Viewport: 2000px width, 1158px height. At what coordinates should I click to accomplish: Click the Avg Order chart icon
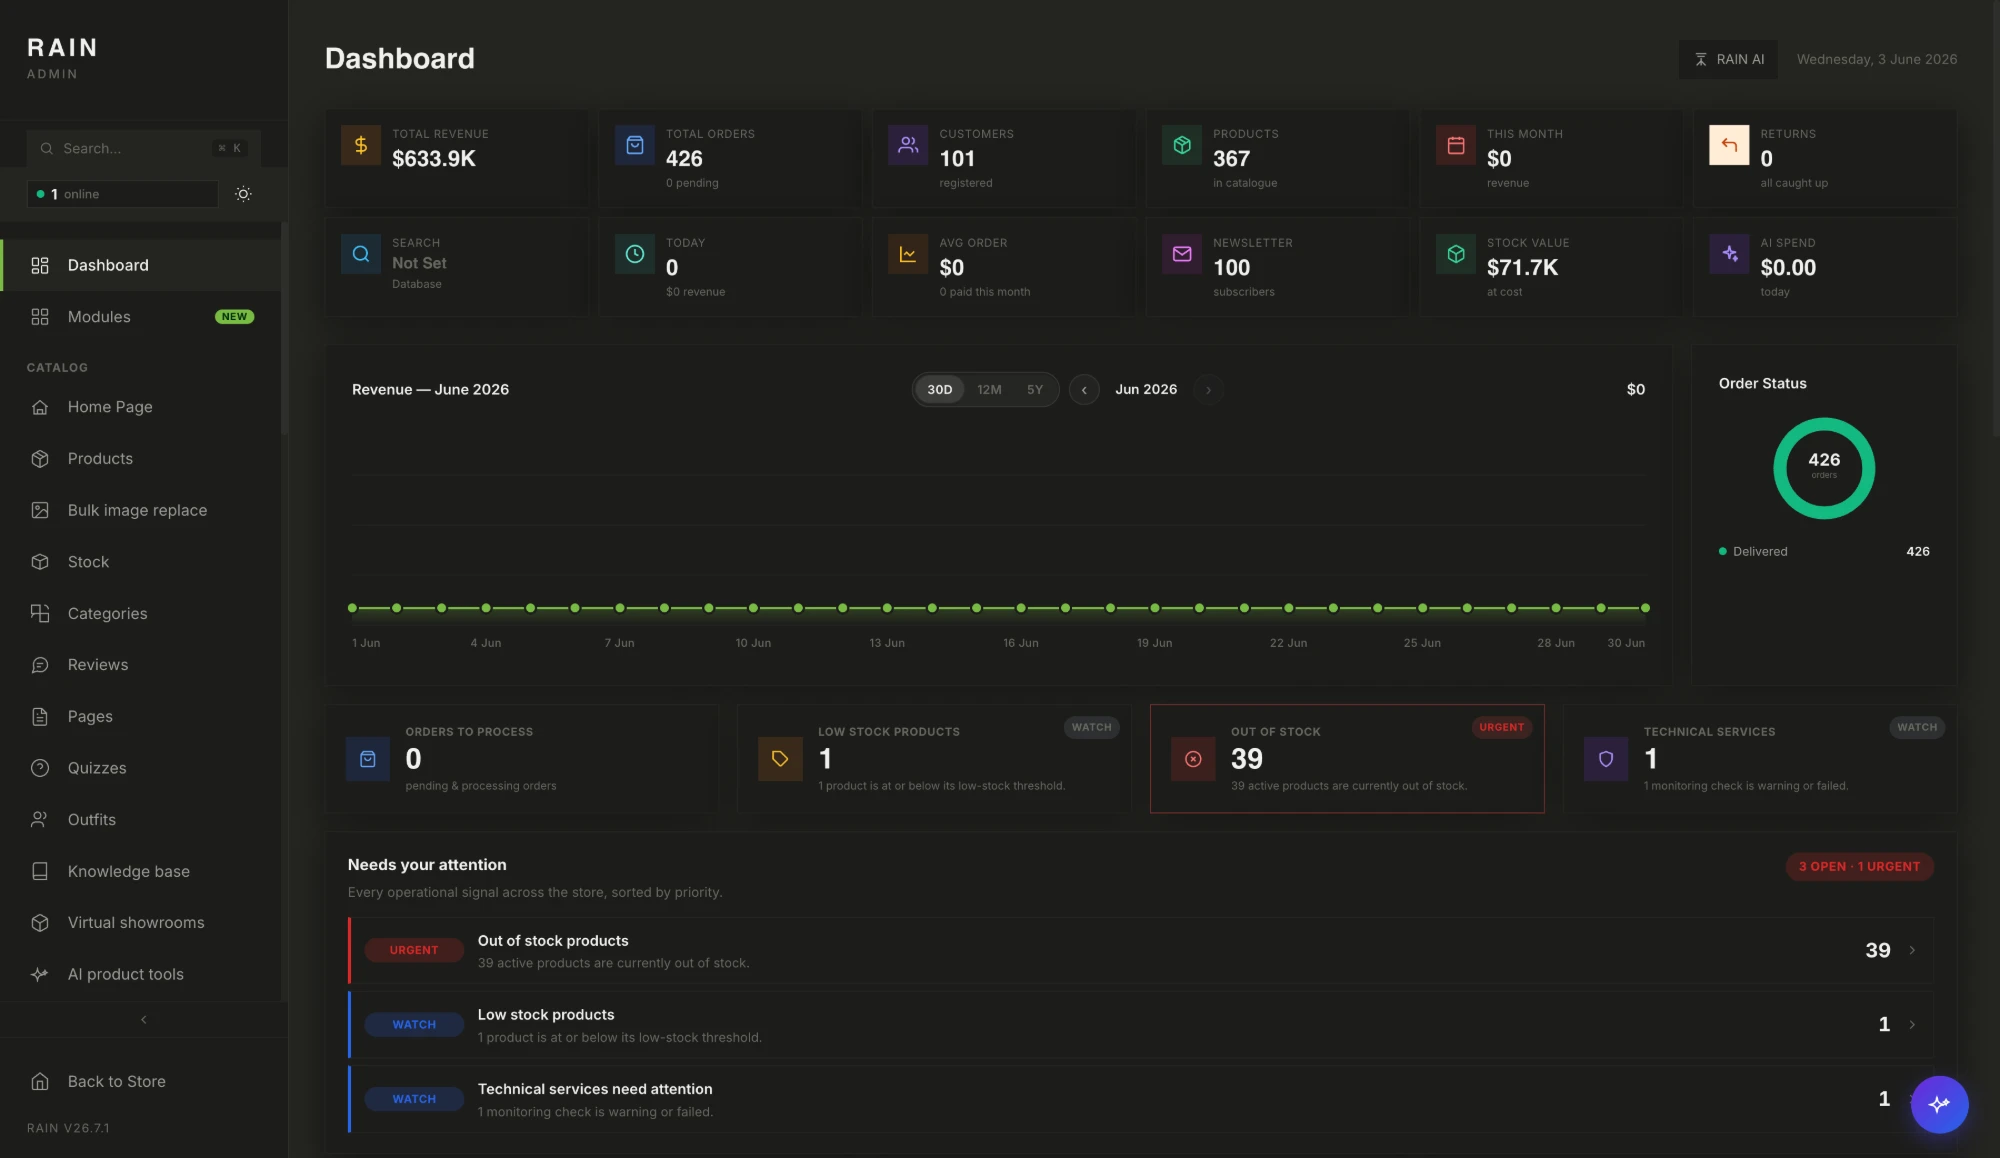(x=908, y=255)
